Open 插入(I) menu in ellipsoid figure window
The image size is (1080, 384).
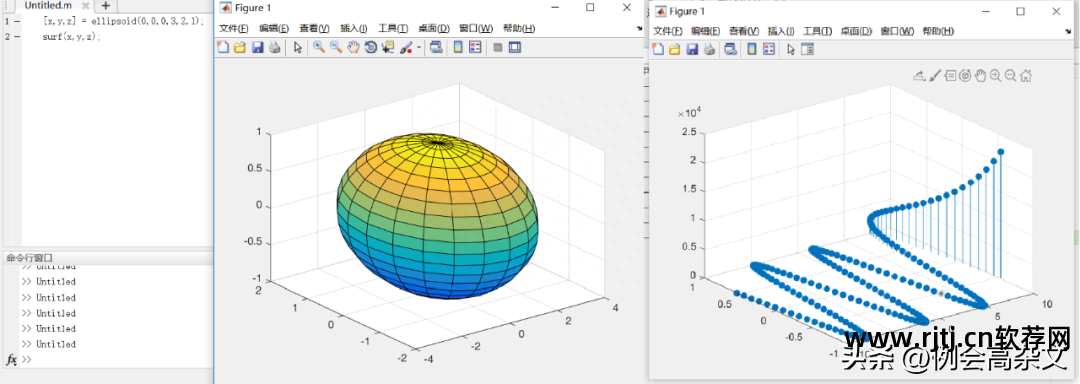[x=353, y=28]
